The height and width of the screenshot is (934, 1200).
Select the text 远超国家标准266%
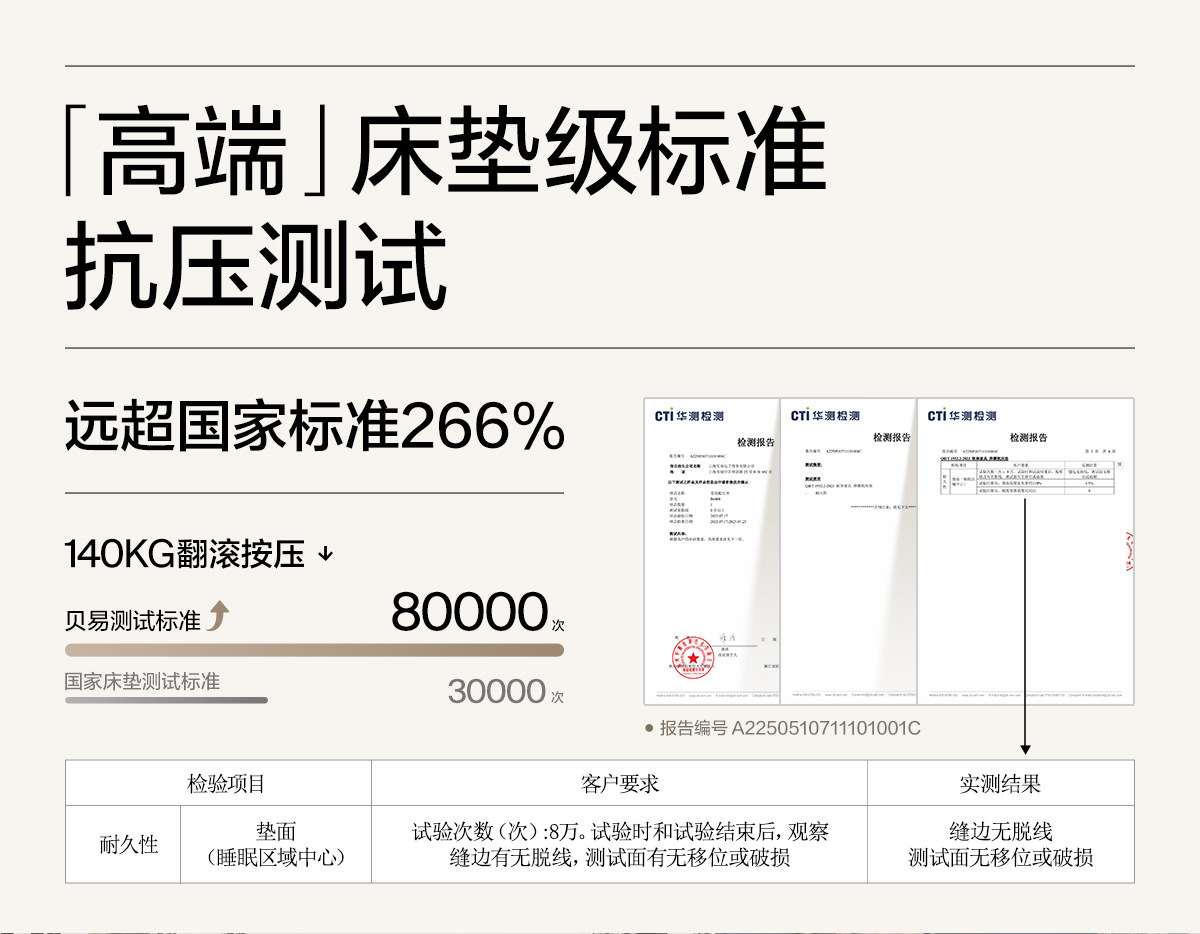[314, 428]
